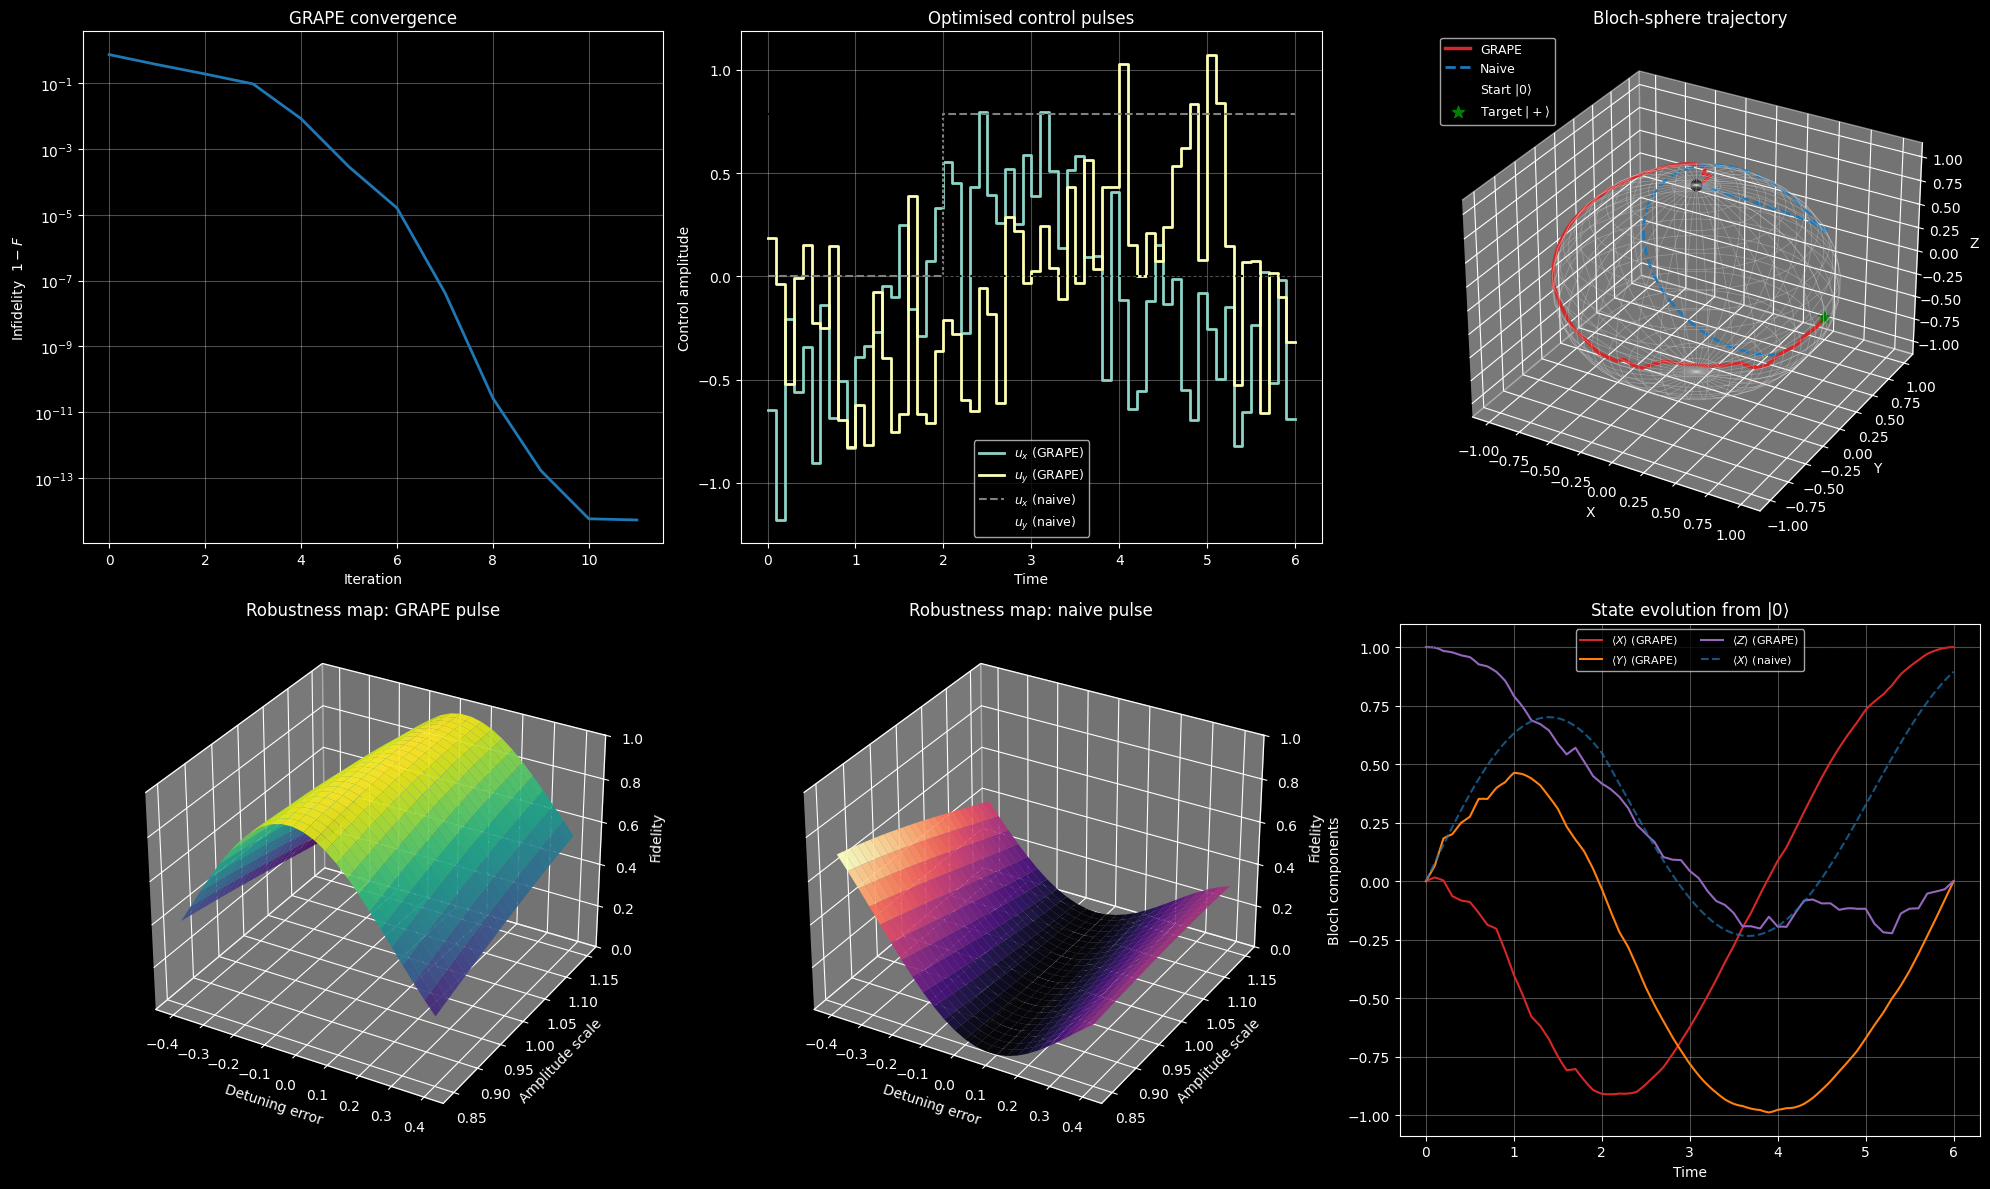Screen dimensions: 1990x1189
Task: Click 'Amplitude scale' on the GRAPE robustness map
Action: (x=560, y=1061)
